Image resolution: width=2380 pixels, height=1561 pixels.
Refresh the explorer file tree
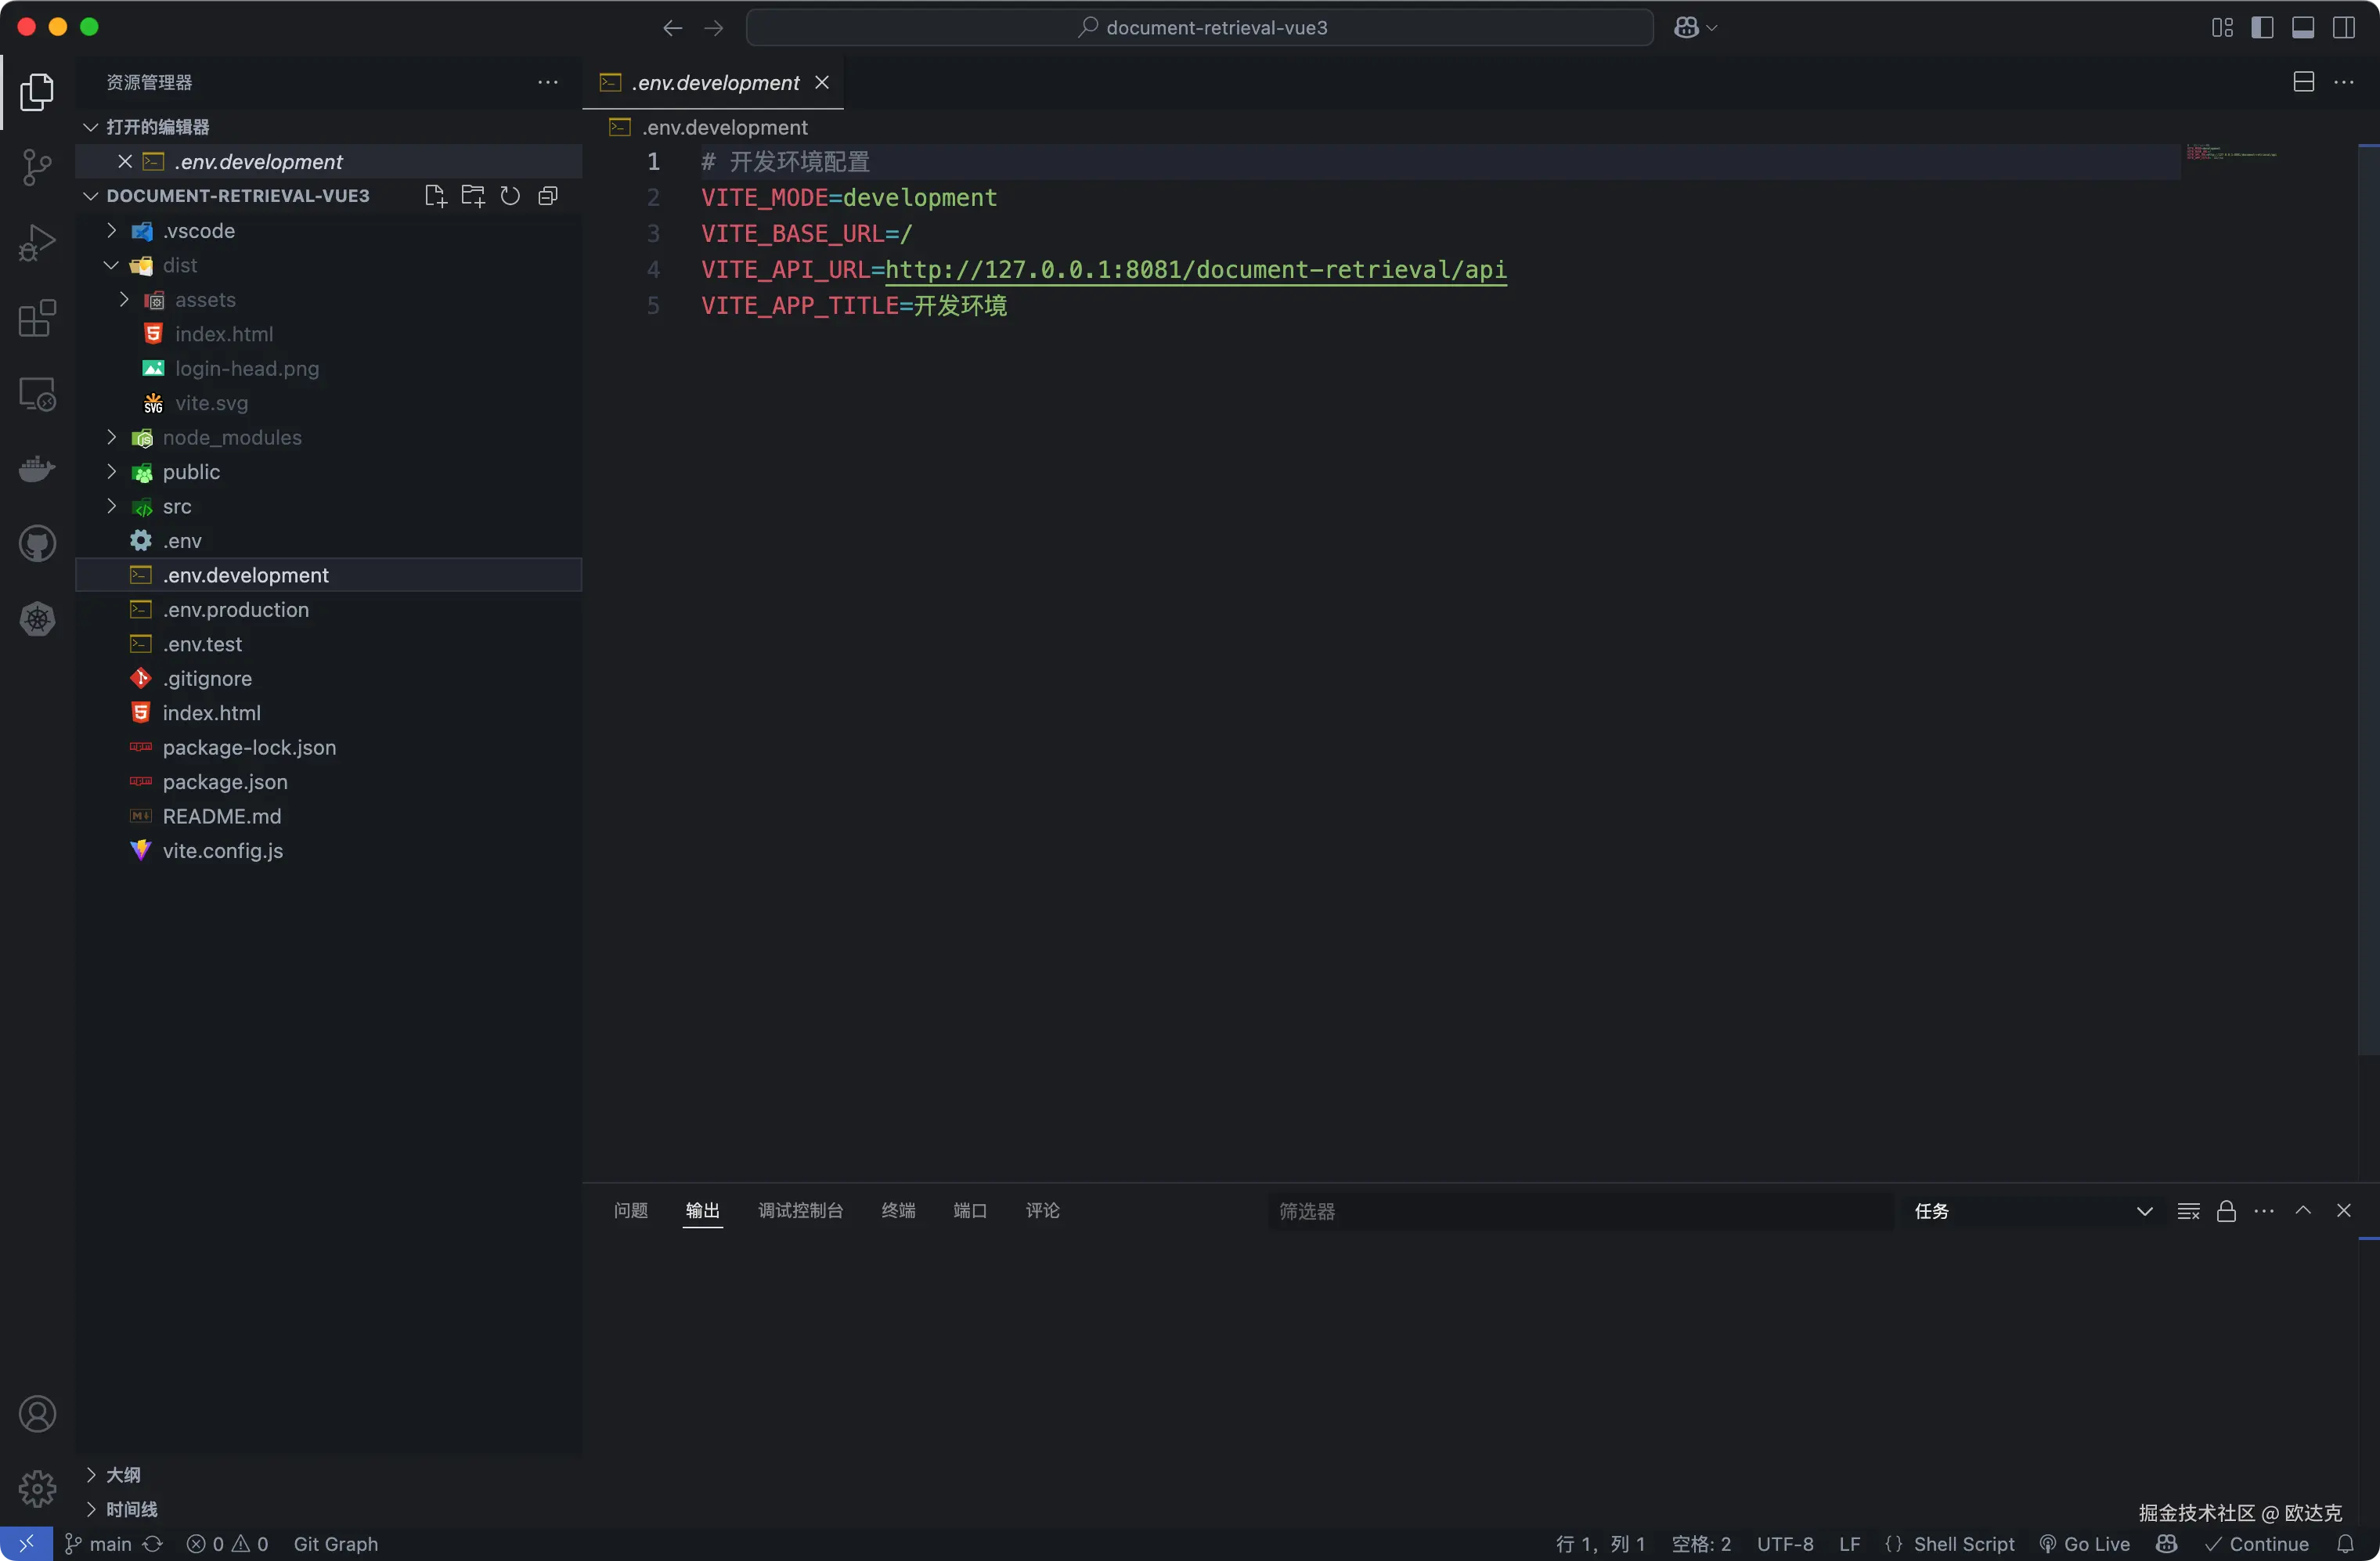510,196
